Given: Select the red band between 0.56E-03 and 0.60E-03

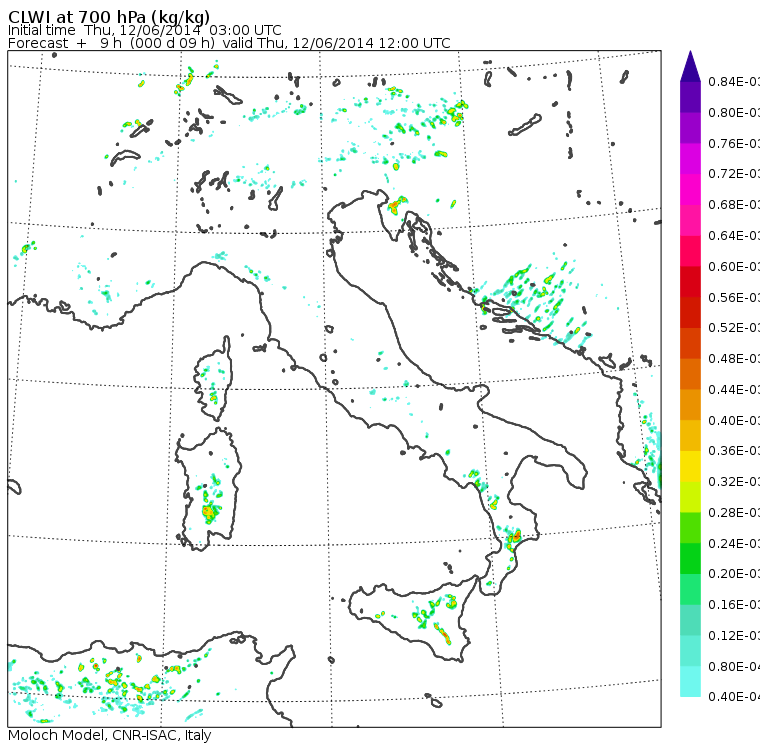Looking at the screenshot, I should point(690,282).
